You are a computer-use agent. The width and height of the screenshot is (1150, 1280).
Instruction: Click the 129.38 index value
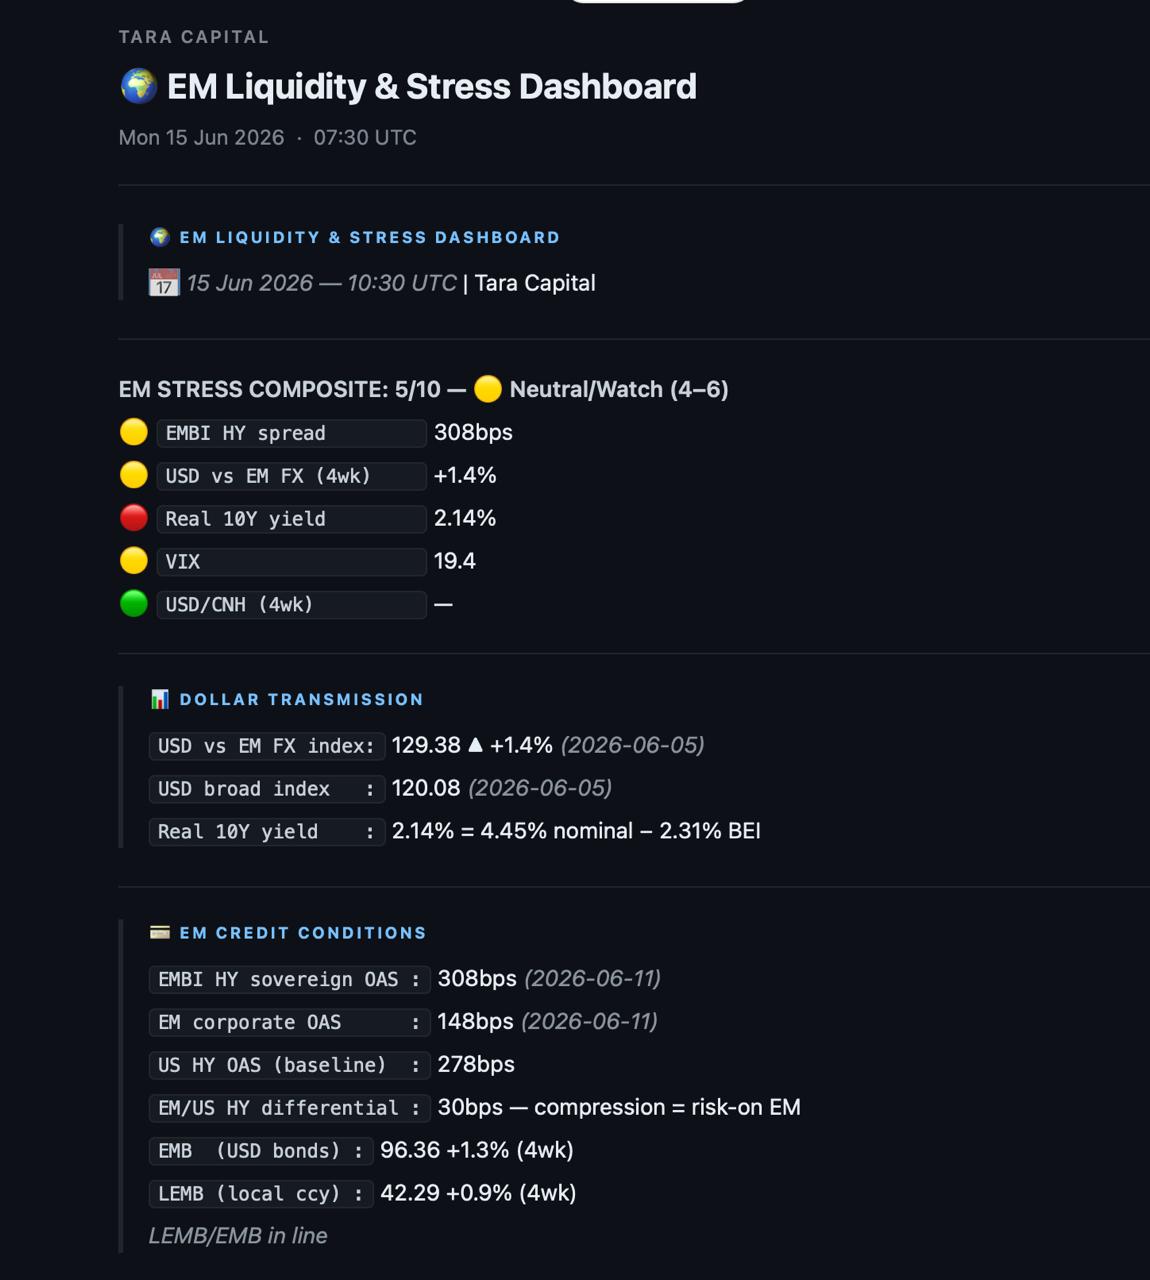426,745
